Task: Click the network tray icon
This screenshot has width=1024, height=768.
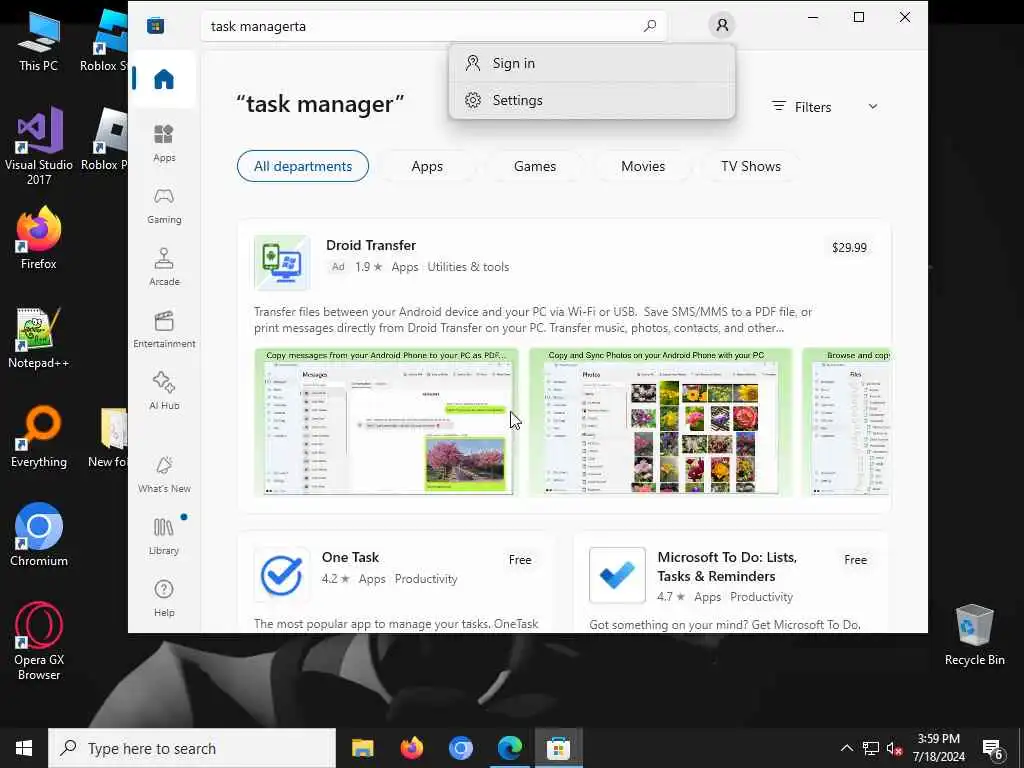Action: click(x=871, y=748)
